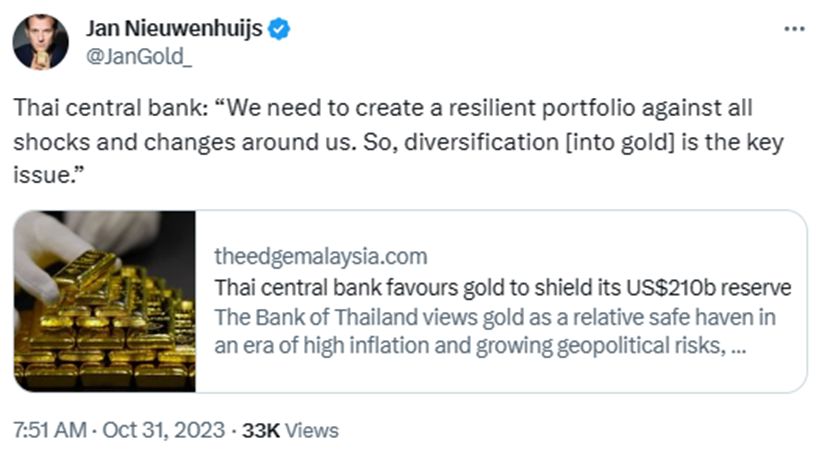Click the 33K view count number
Image resolution: width=819 pixels, height=450 pixels.
coord(262,431)
